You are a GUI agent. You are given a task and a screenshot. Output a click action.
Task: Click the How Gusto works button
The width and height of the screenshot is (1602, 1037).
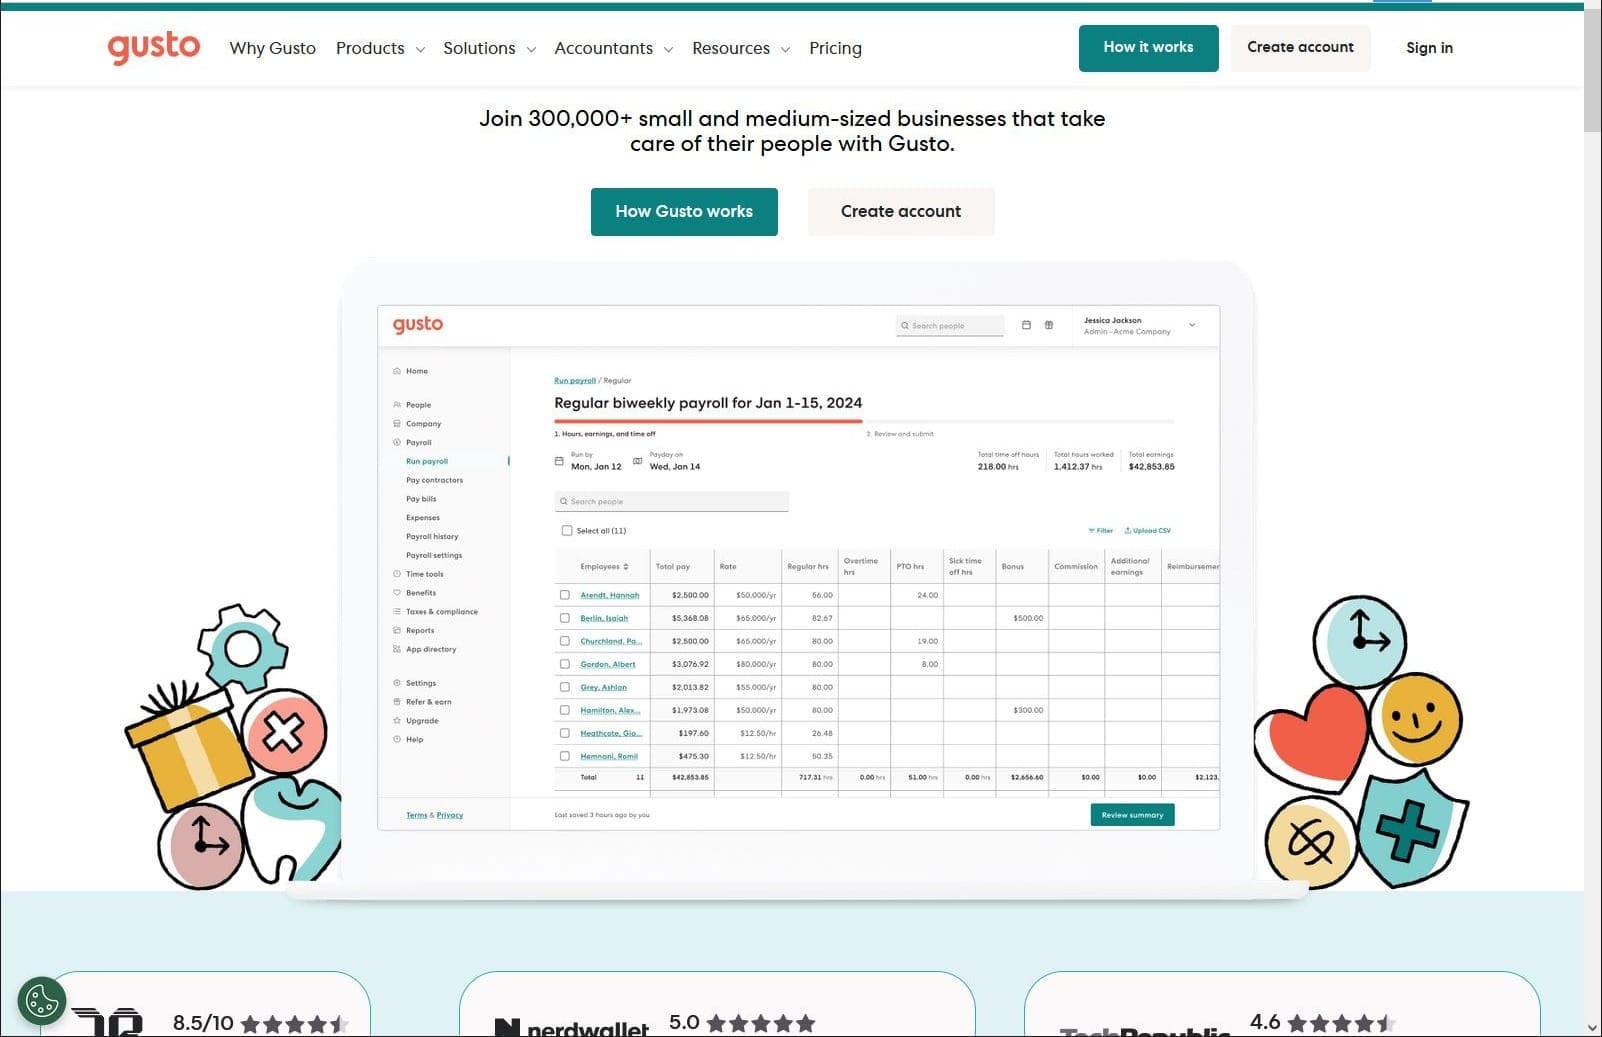click(684, 212)
